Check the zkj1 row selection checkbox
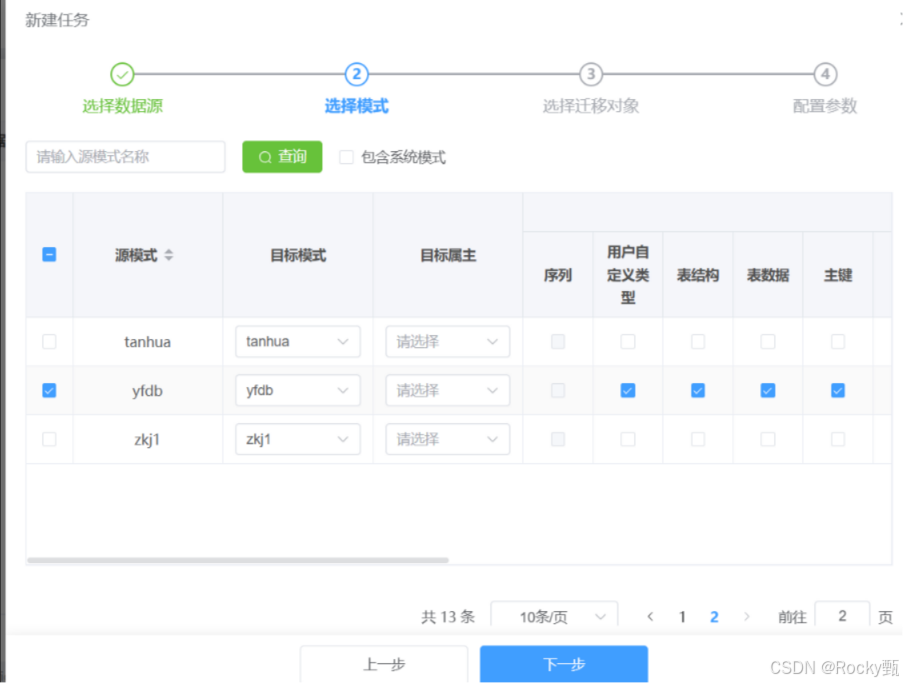The image size is (903, 683). click(50, 439)
